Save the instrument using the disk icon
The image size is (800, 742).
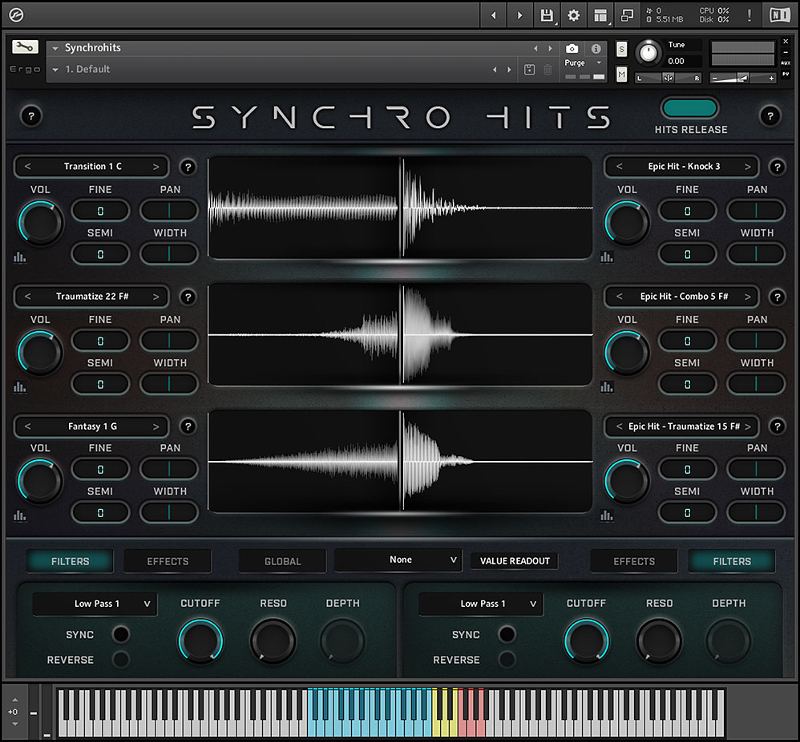click(546, 14)
